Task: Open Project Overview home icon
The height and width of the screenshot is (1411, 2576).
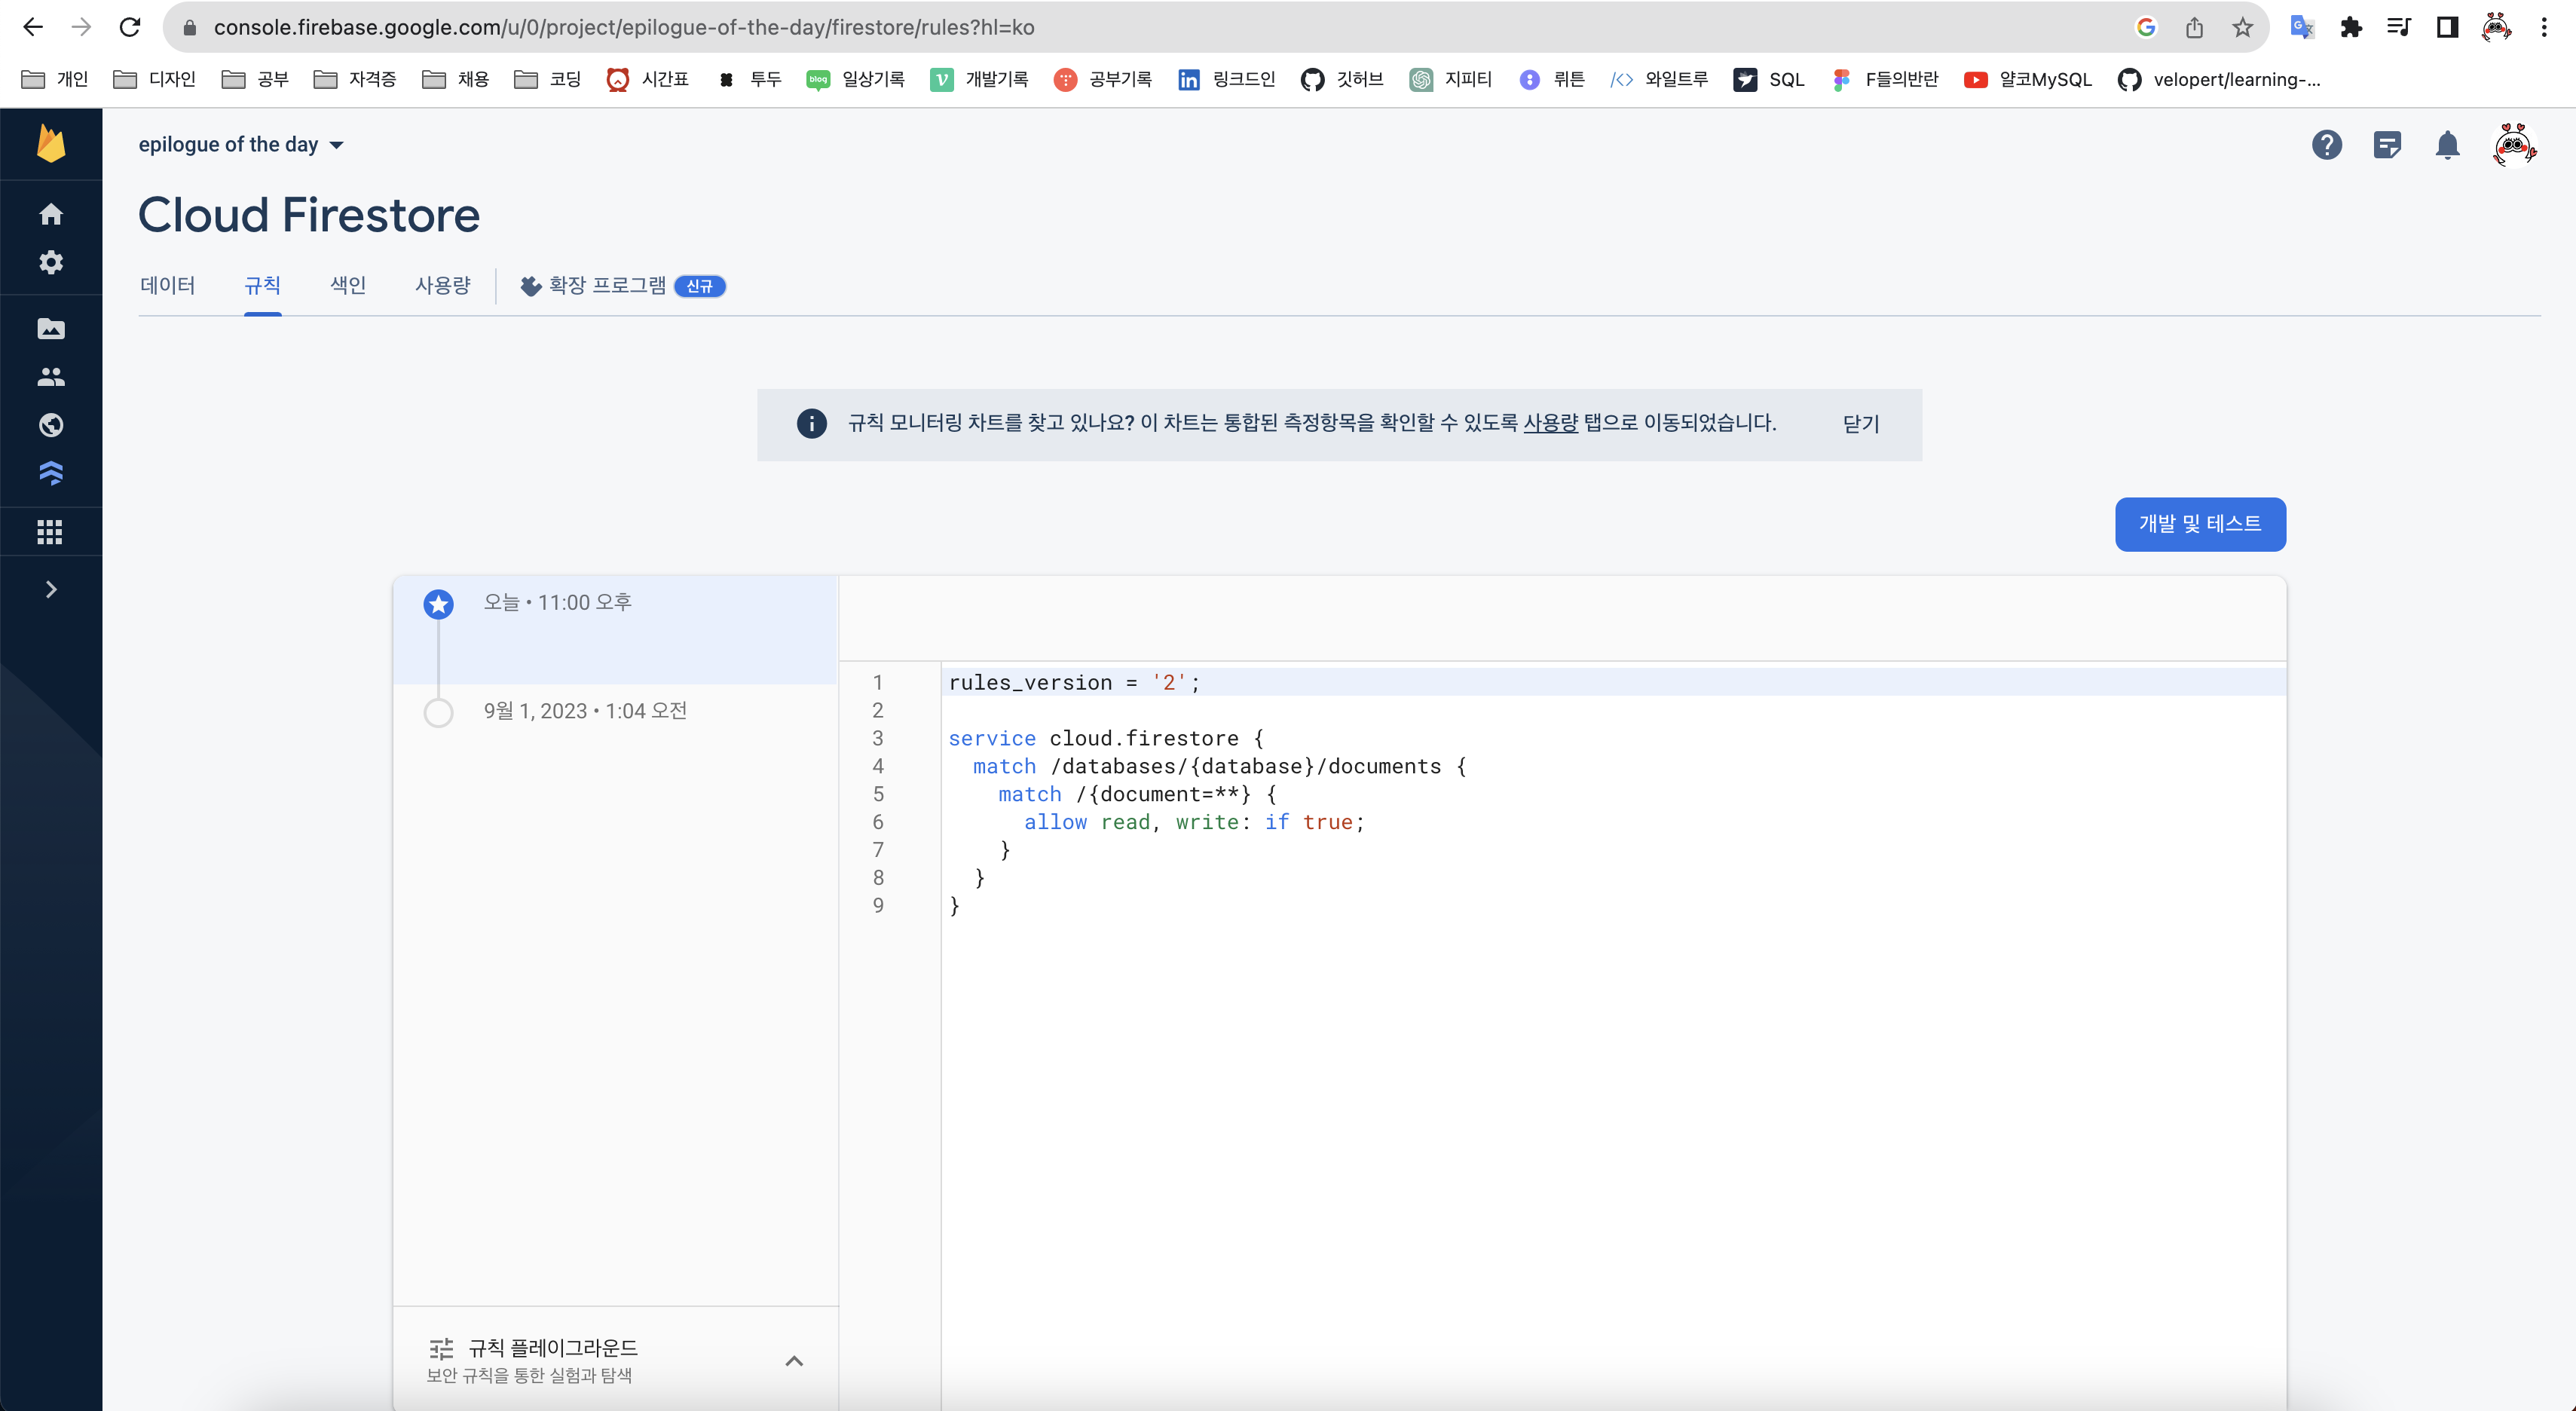Action: pos(51,214)
